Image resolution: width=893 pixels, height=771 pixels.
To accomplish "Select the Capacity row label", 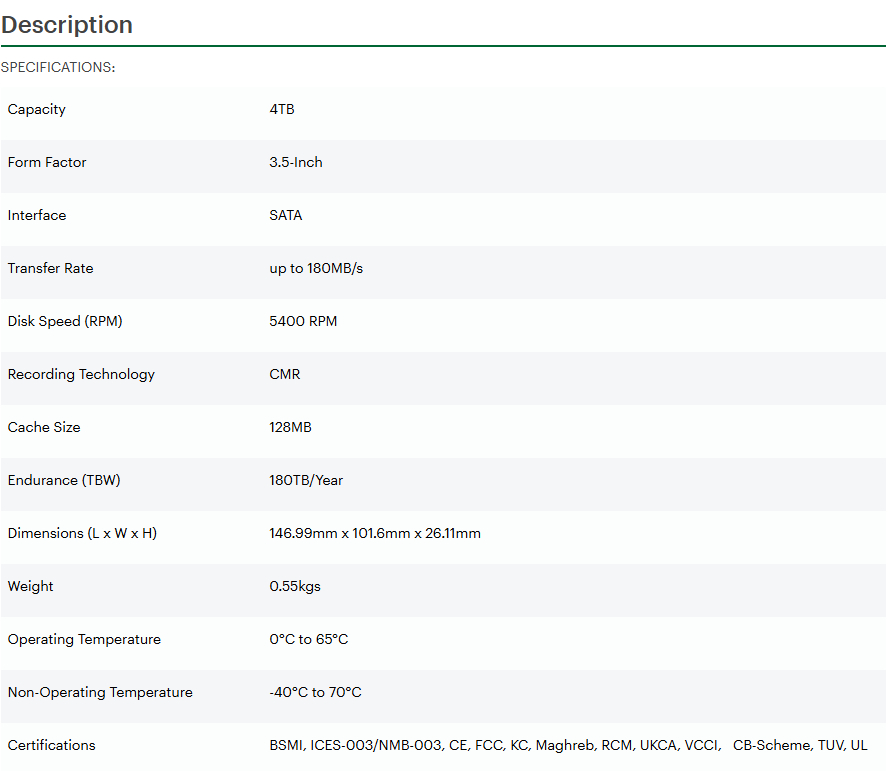I will pos(37,110).
